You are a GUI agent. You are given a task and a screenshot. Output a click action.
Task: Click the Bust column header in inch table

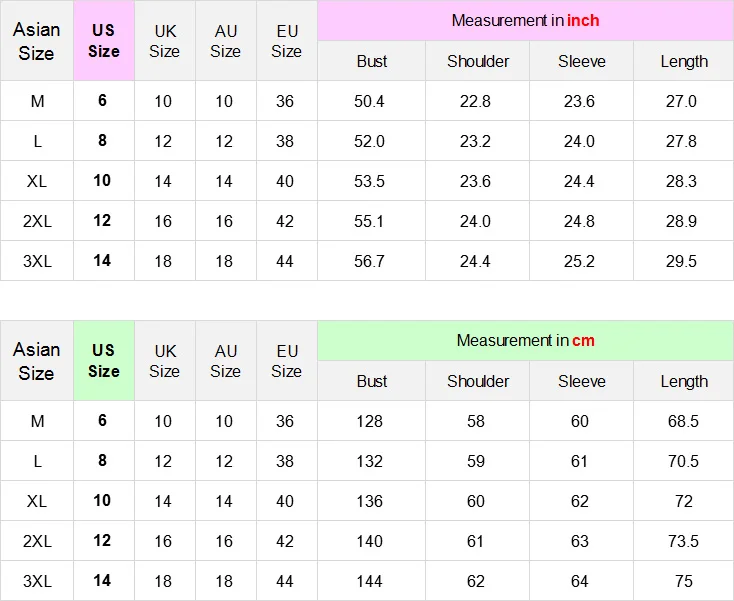tap(372, 61)
